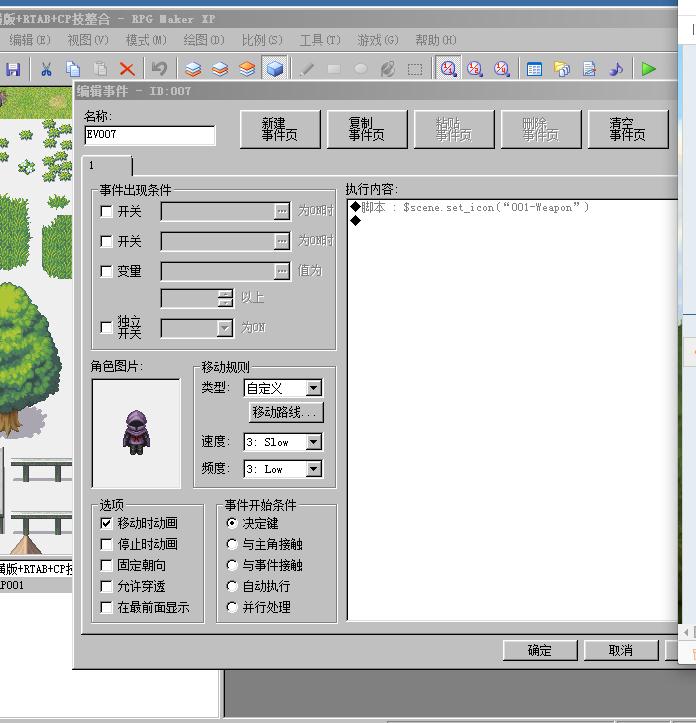Open the 视图(V) menu

(x=88, y=40)
